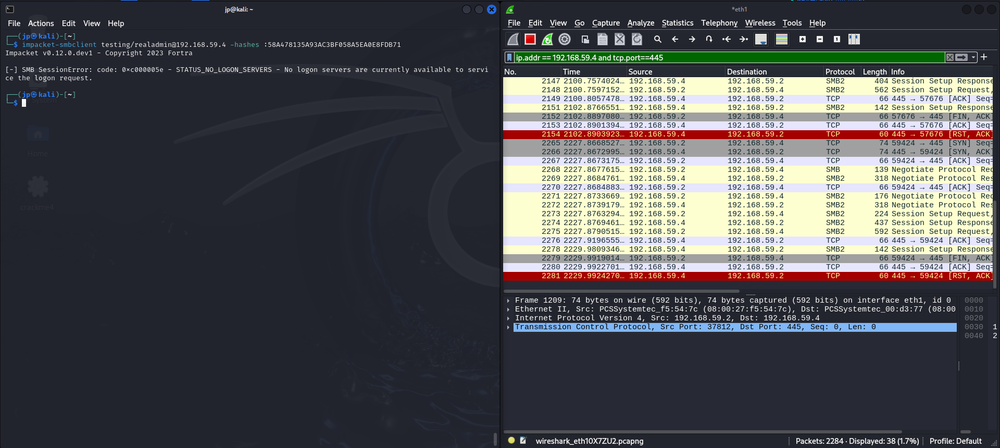Open the recent display filters dropdown
The height and width of the screenshot is (448, 1000).
pyautogui.click(x=973, y=57)
